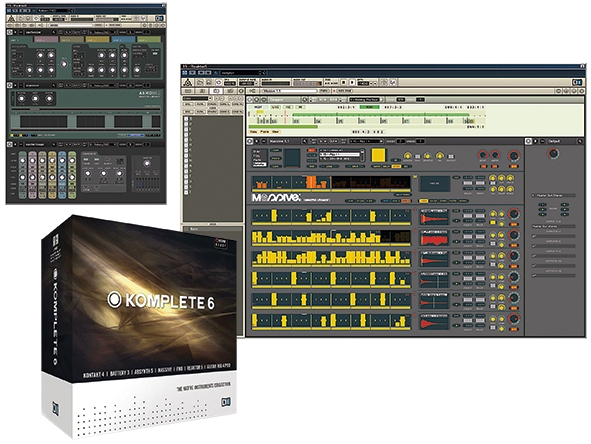591x444 pixels.
Task: Toggle the second checkbox in the sidebar list
Action: [186, 124]
